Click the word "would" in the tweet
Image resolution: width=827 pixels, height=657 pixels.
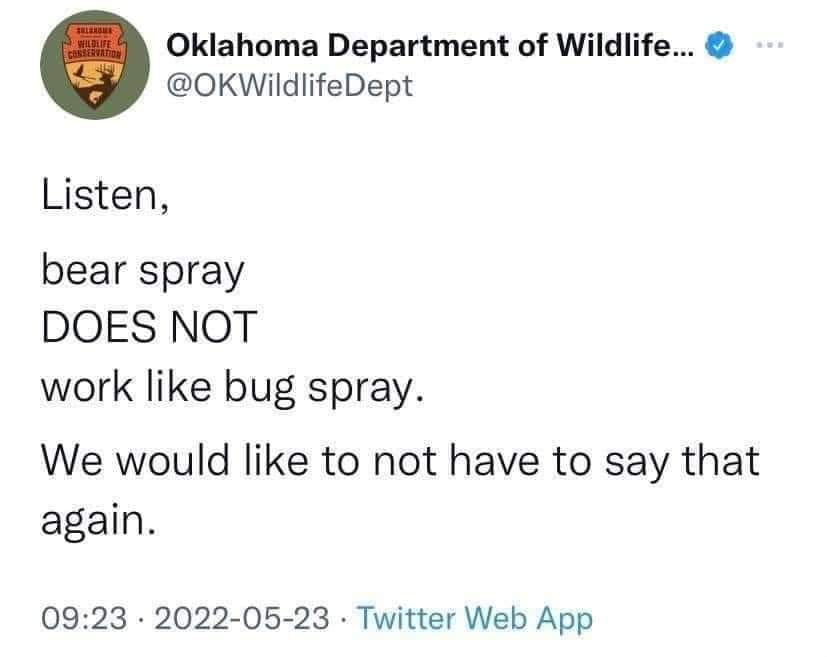tap(173, 460)
